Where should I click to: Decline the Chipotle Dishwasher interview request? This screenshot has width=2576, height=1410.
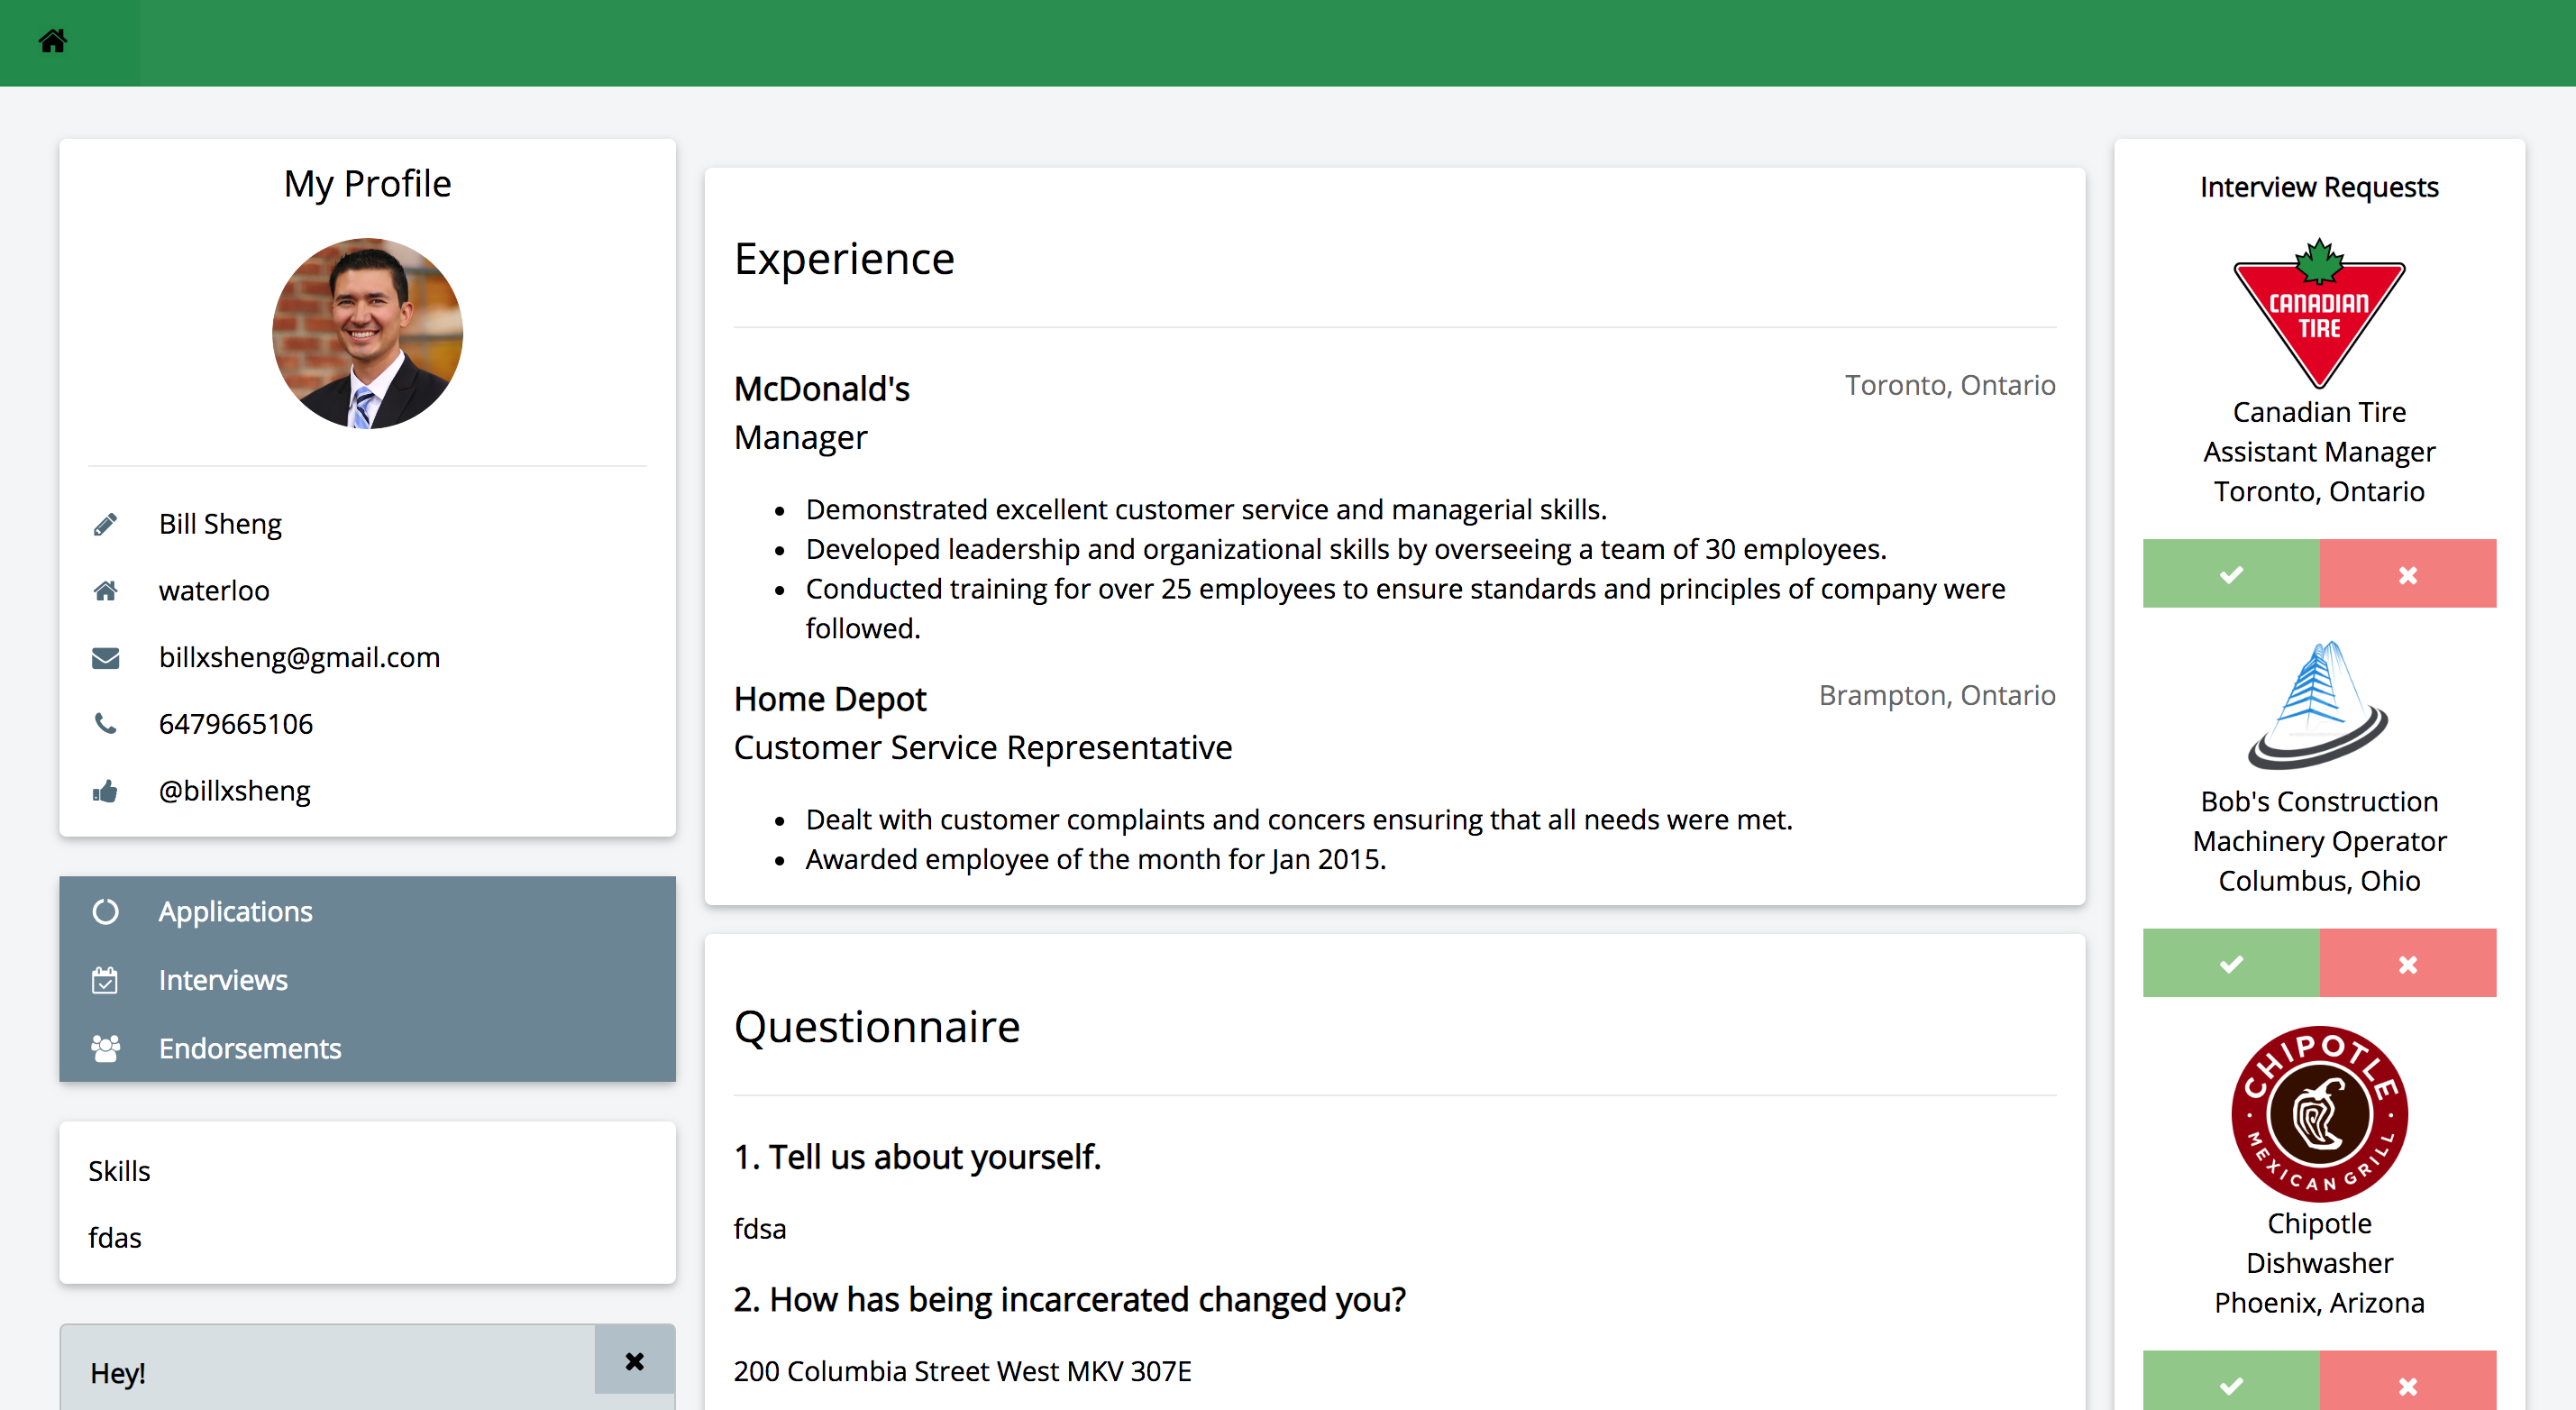[2407, 1384]
